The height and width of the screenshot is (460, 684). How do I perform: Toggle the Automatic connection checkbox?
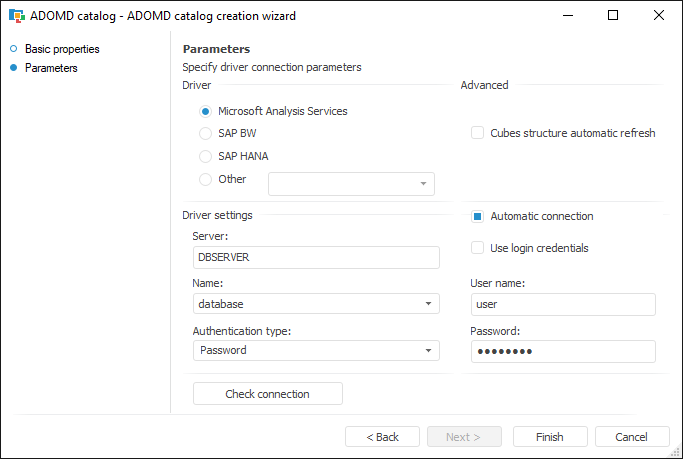(x=478, y=216)
